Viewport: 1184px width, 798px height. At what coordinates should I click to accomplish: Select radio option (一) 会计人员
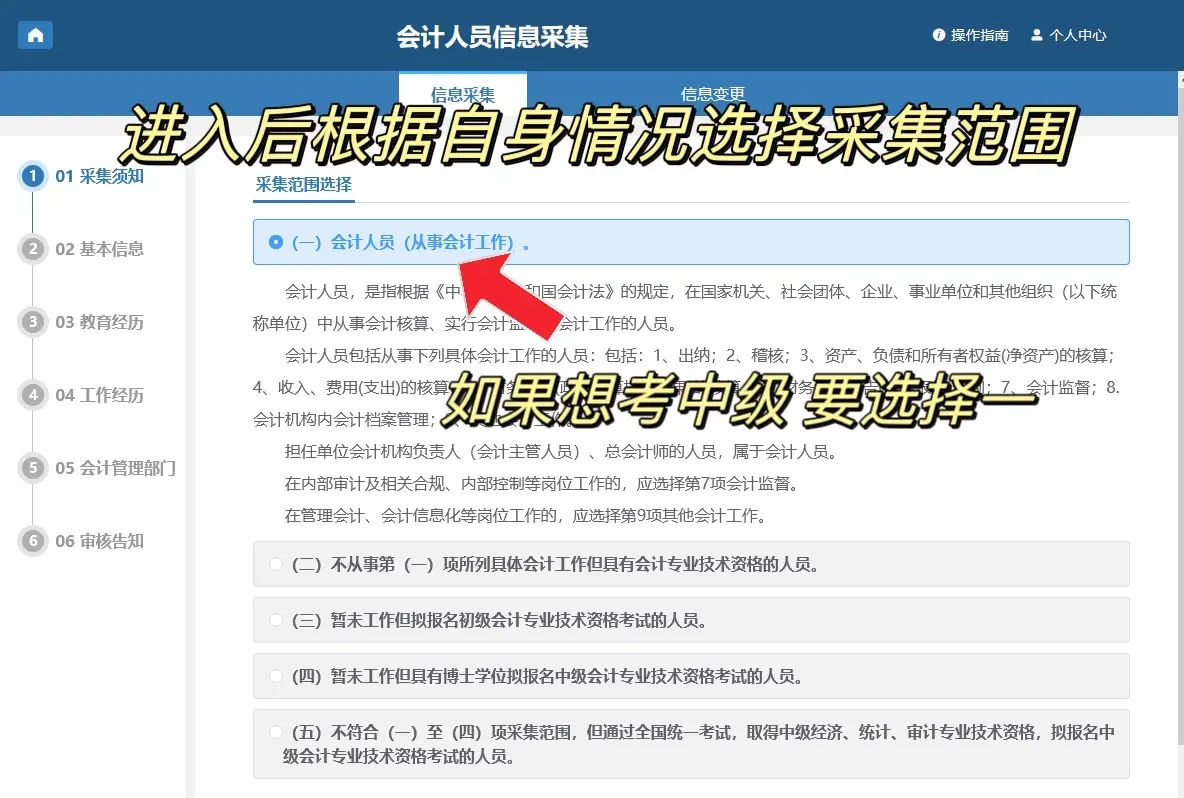coord(276,242)
